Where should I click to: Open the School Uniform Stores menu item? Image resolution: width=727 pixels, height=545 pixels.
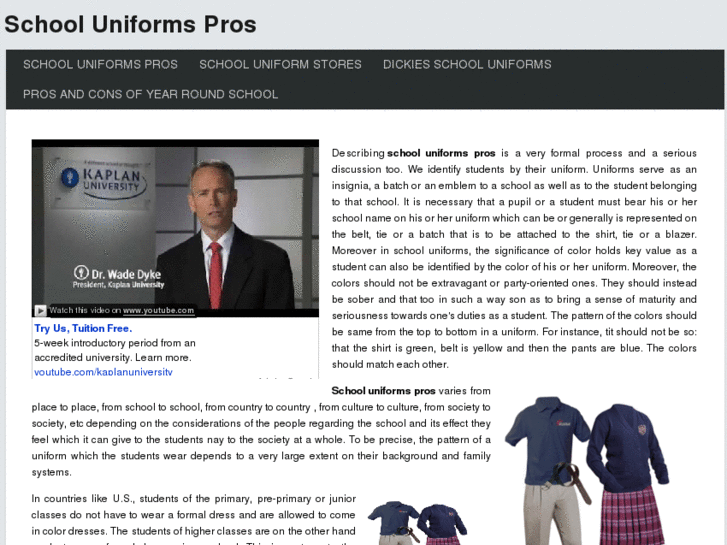(280, 64)
